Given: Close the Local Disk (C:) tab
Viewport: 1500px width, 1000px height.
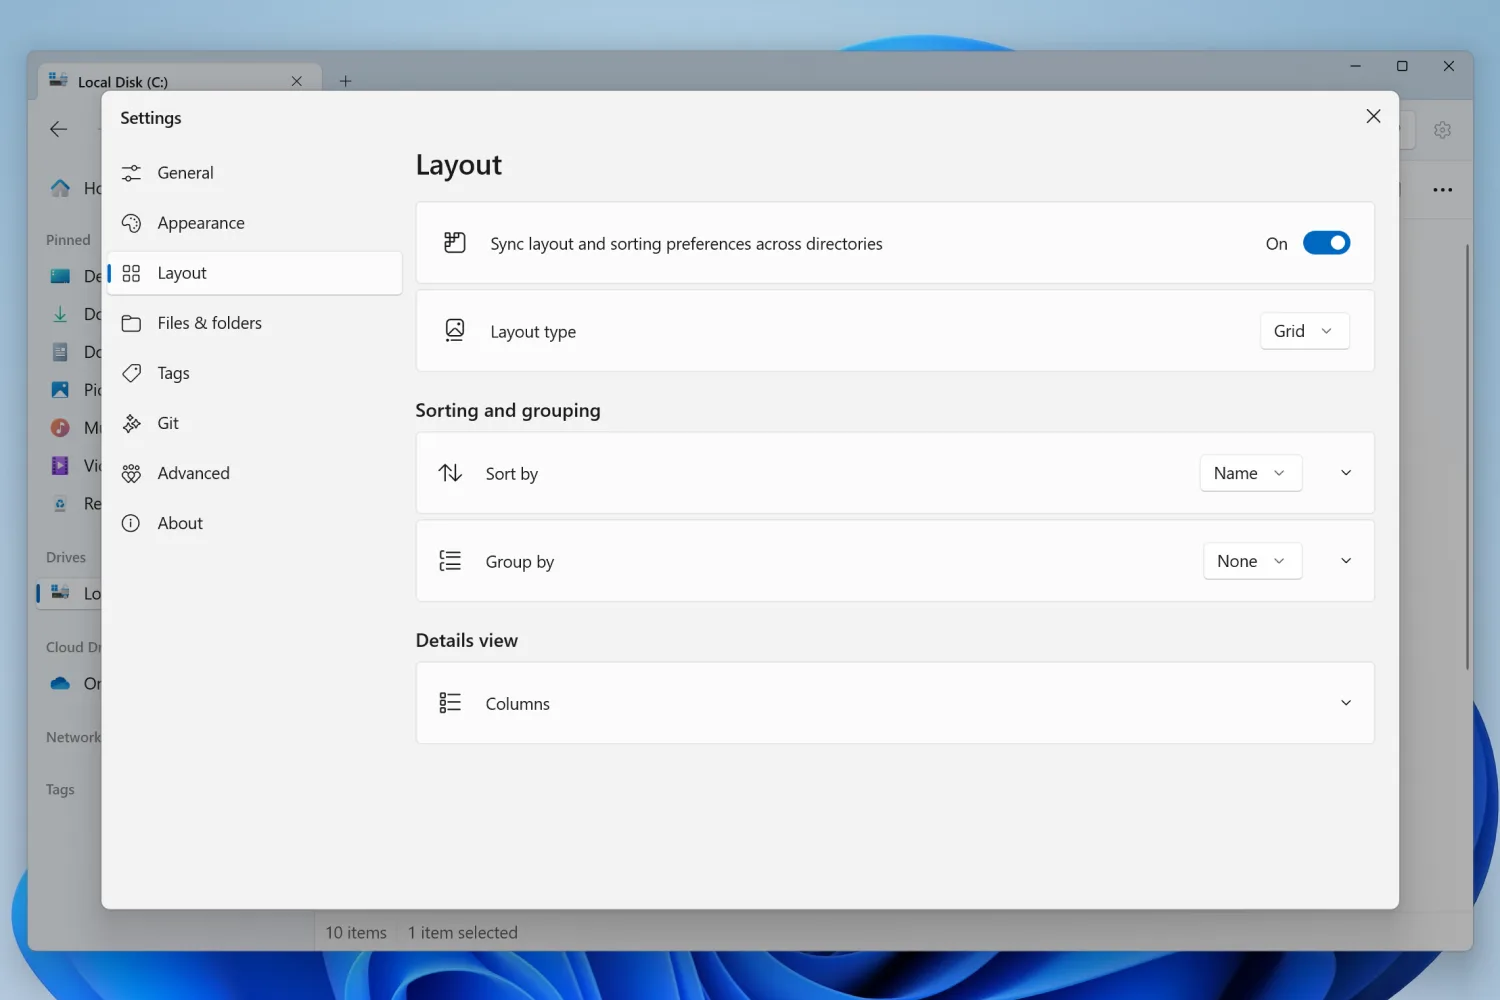Looking at the screenshot, I should click(x=296, y=81).
